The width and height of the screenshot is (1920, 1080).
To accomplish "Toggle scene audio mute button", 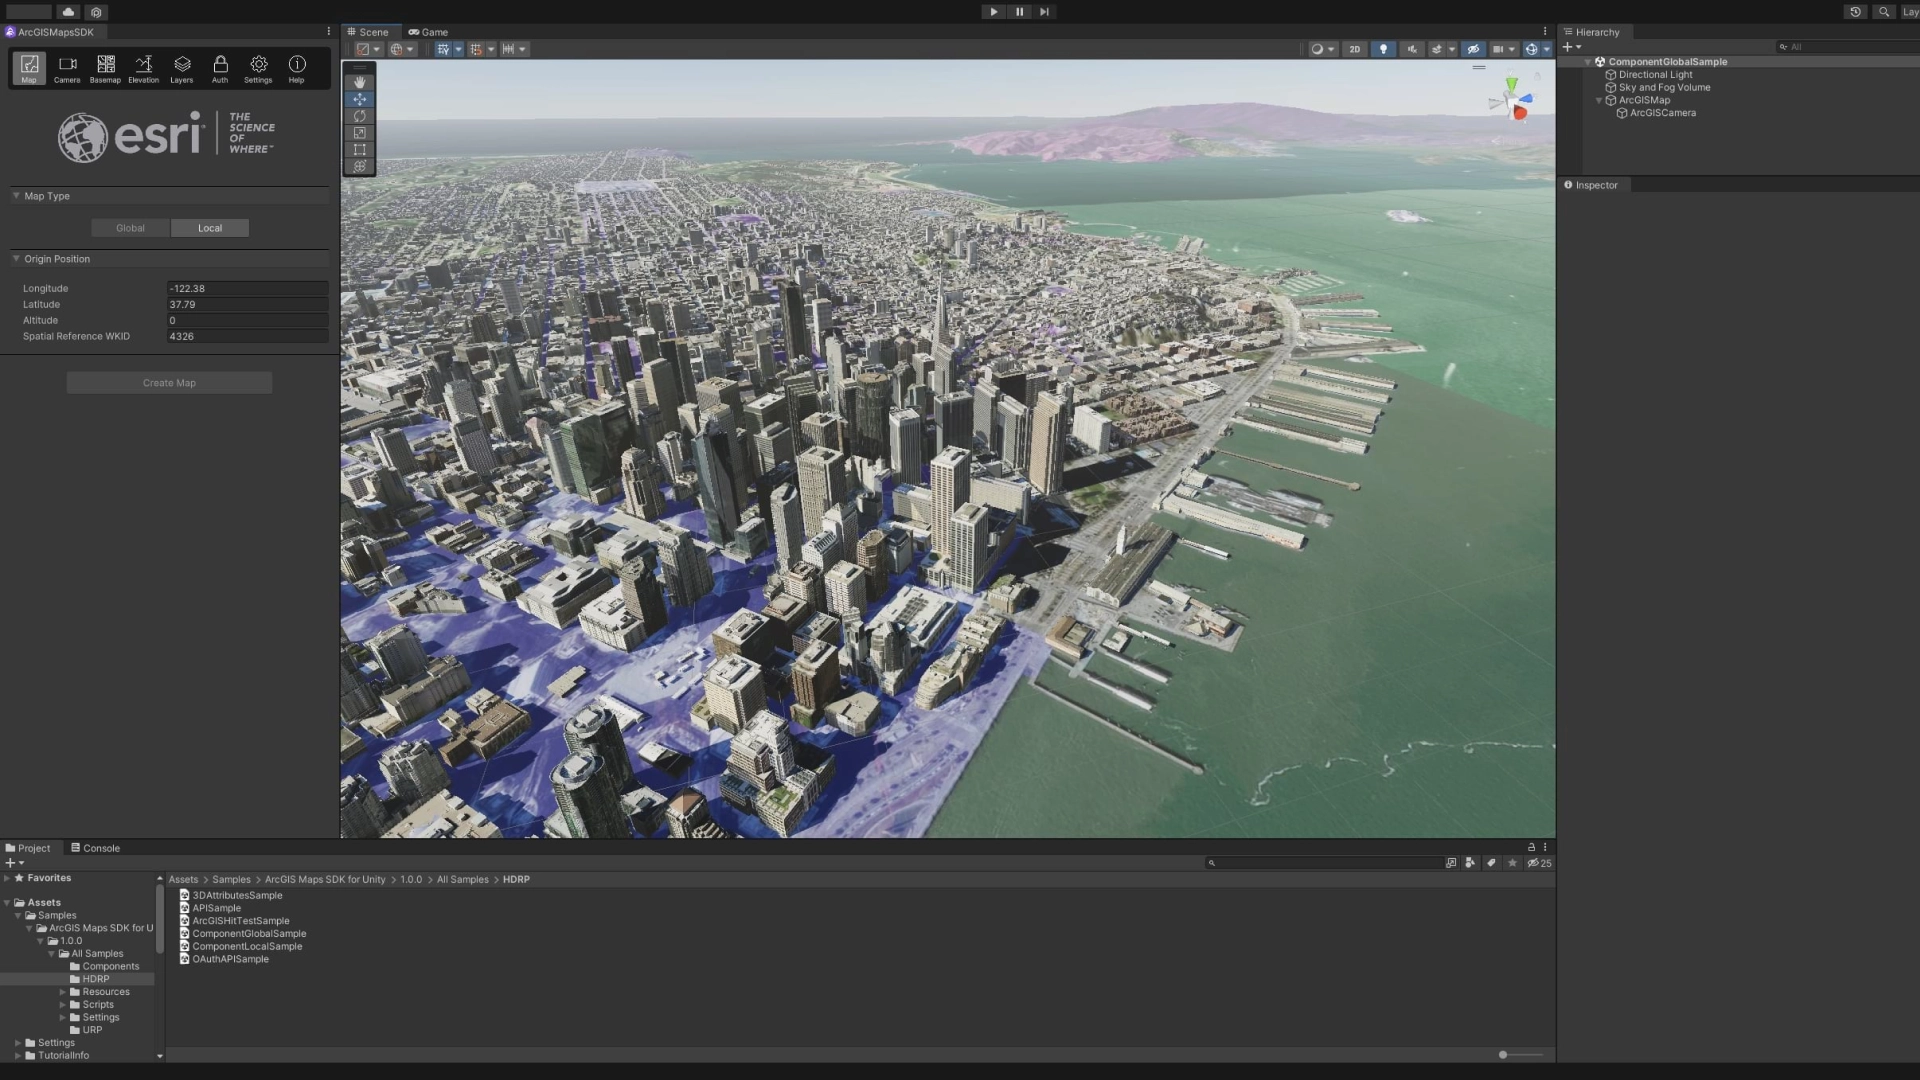I will [1412, 49].
